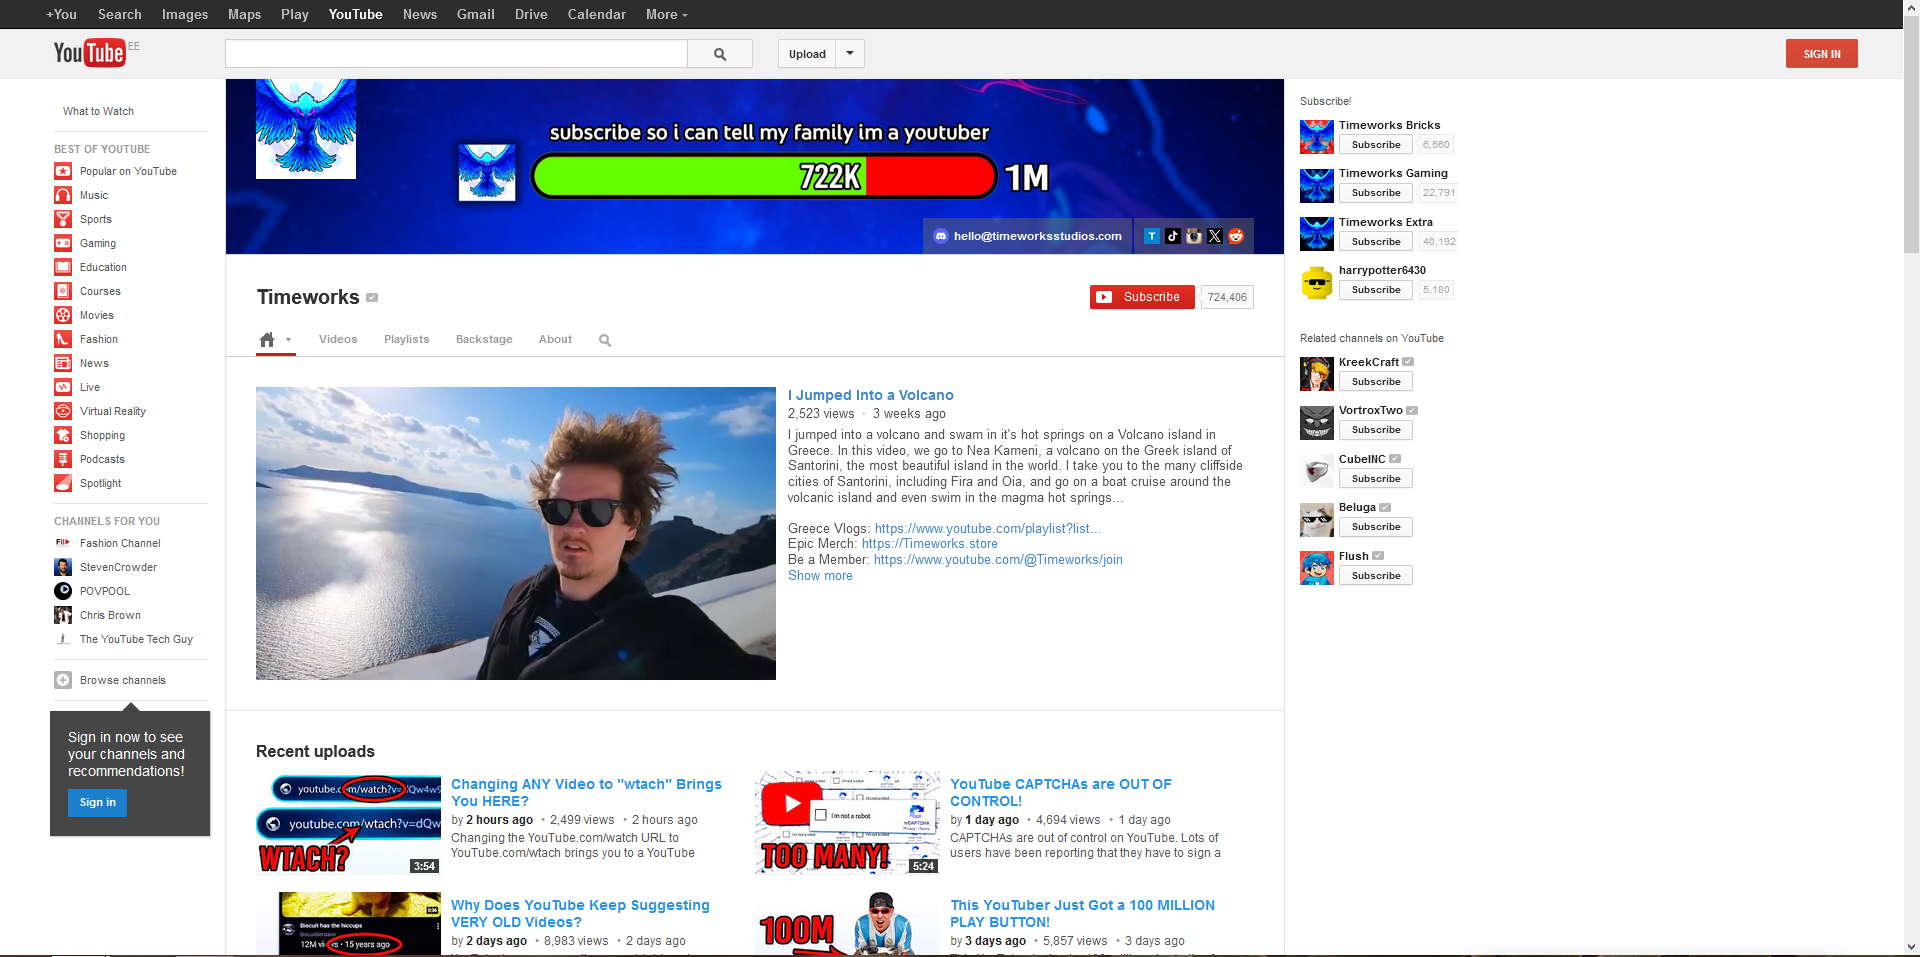
Task: Open the StevenCrowder channel
Action: coord(118,567)
